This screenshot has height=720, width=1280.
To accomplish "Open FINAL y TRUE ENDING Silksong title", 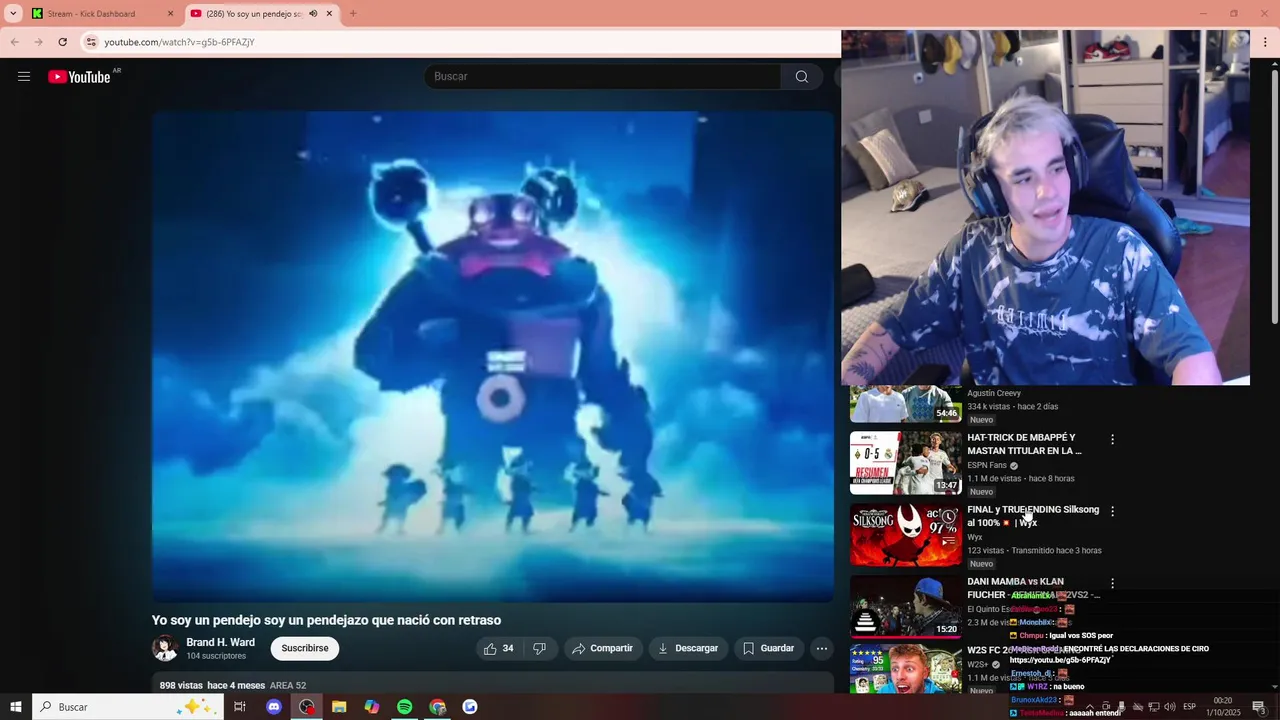I will tap(1033, 516).
